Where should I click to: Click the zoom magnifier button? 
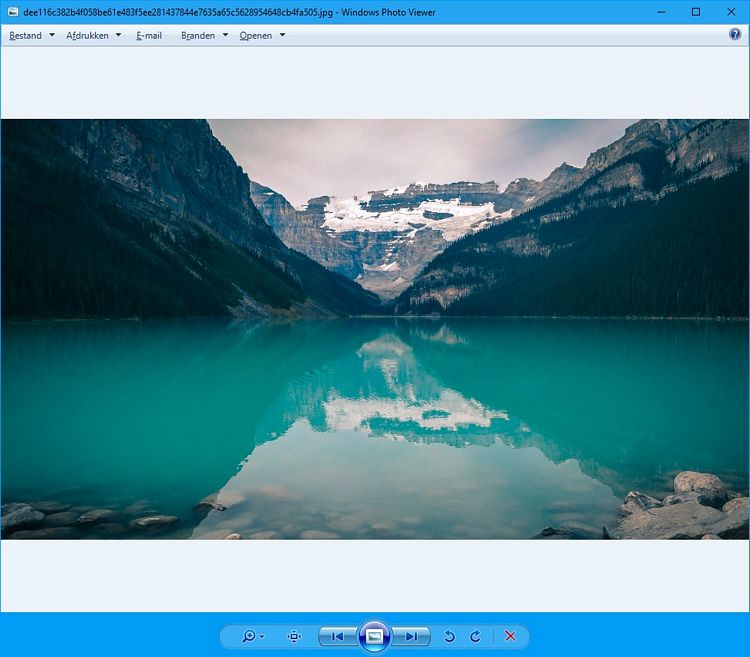(x=248, y=636)
